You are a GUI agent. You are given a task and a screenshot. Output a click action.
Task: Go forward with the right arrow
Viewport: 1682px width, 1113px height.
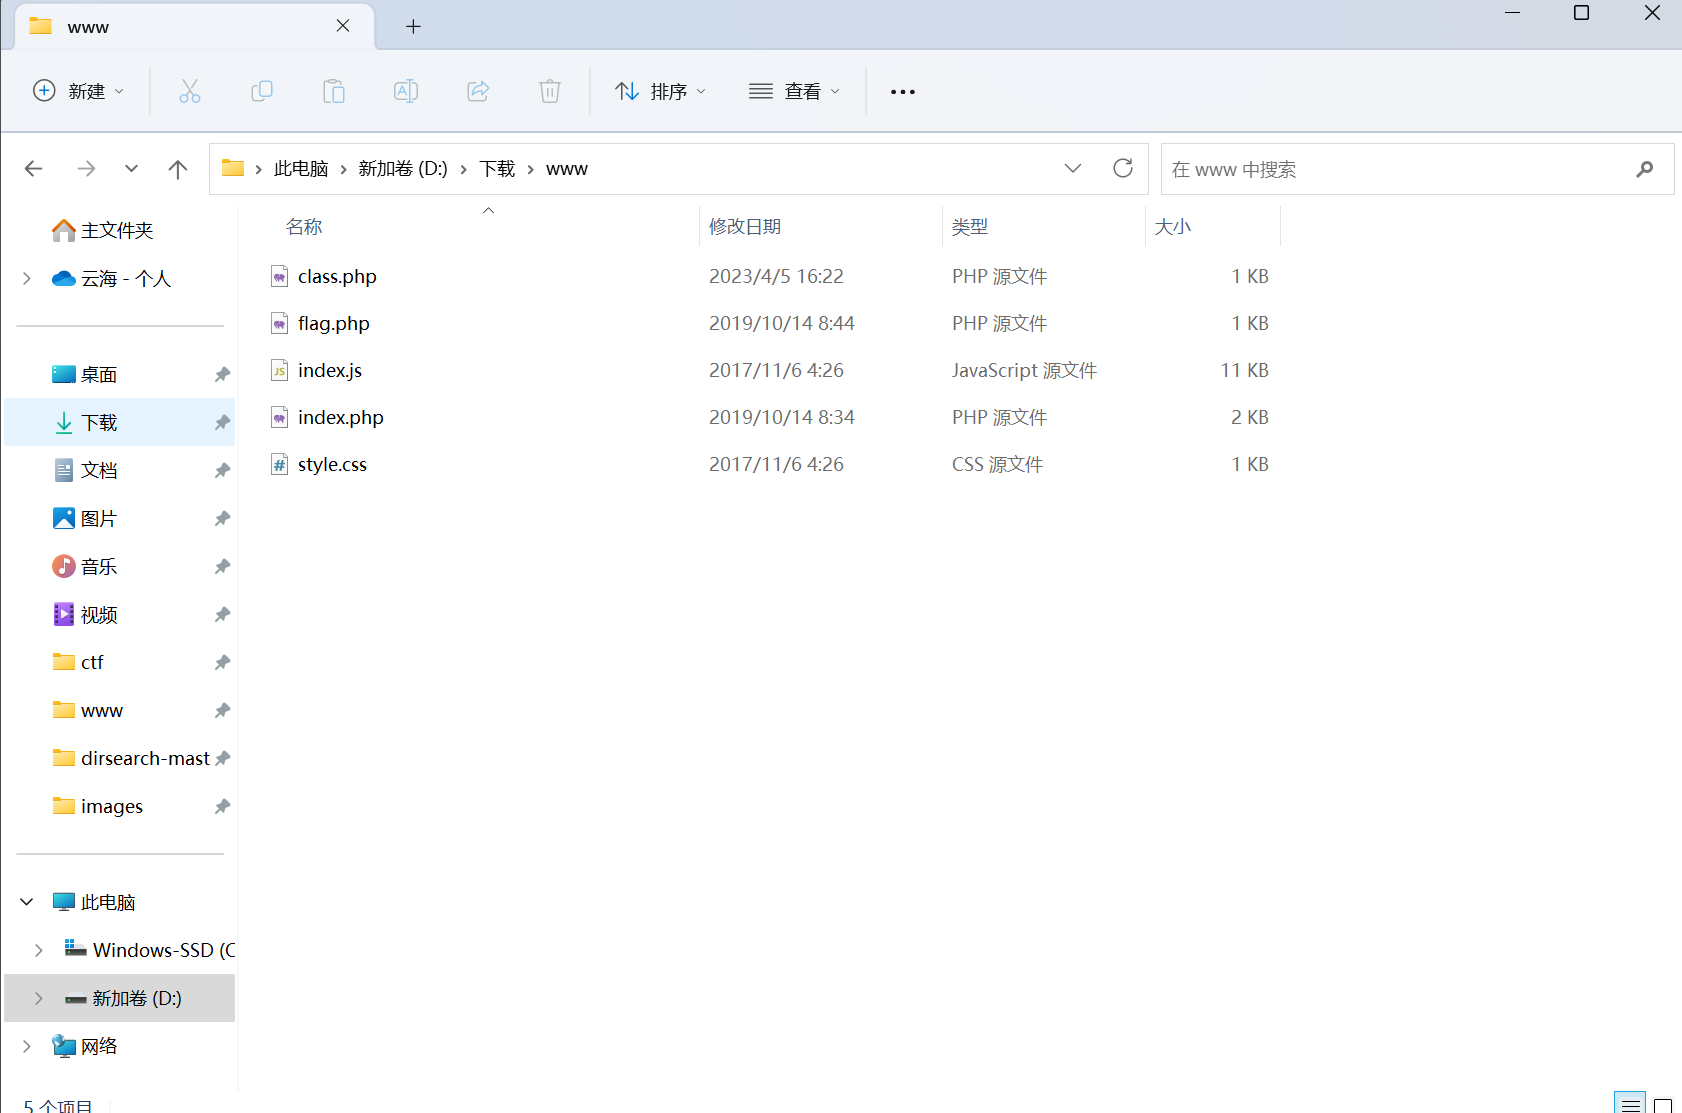(x=87, y=169)
